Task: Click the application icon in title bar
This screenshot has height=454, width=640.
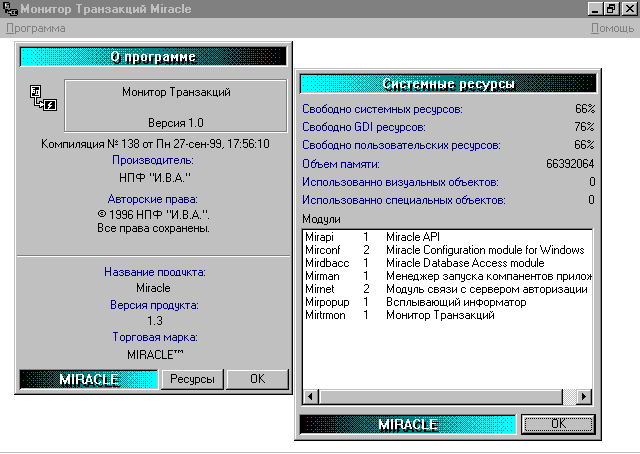Action: [10, 9]
